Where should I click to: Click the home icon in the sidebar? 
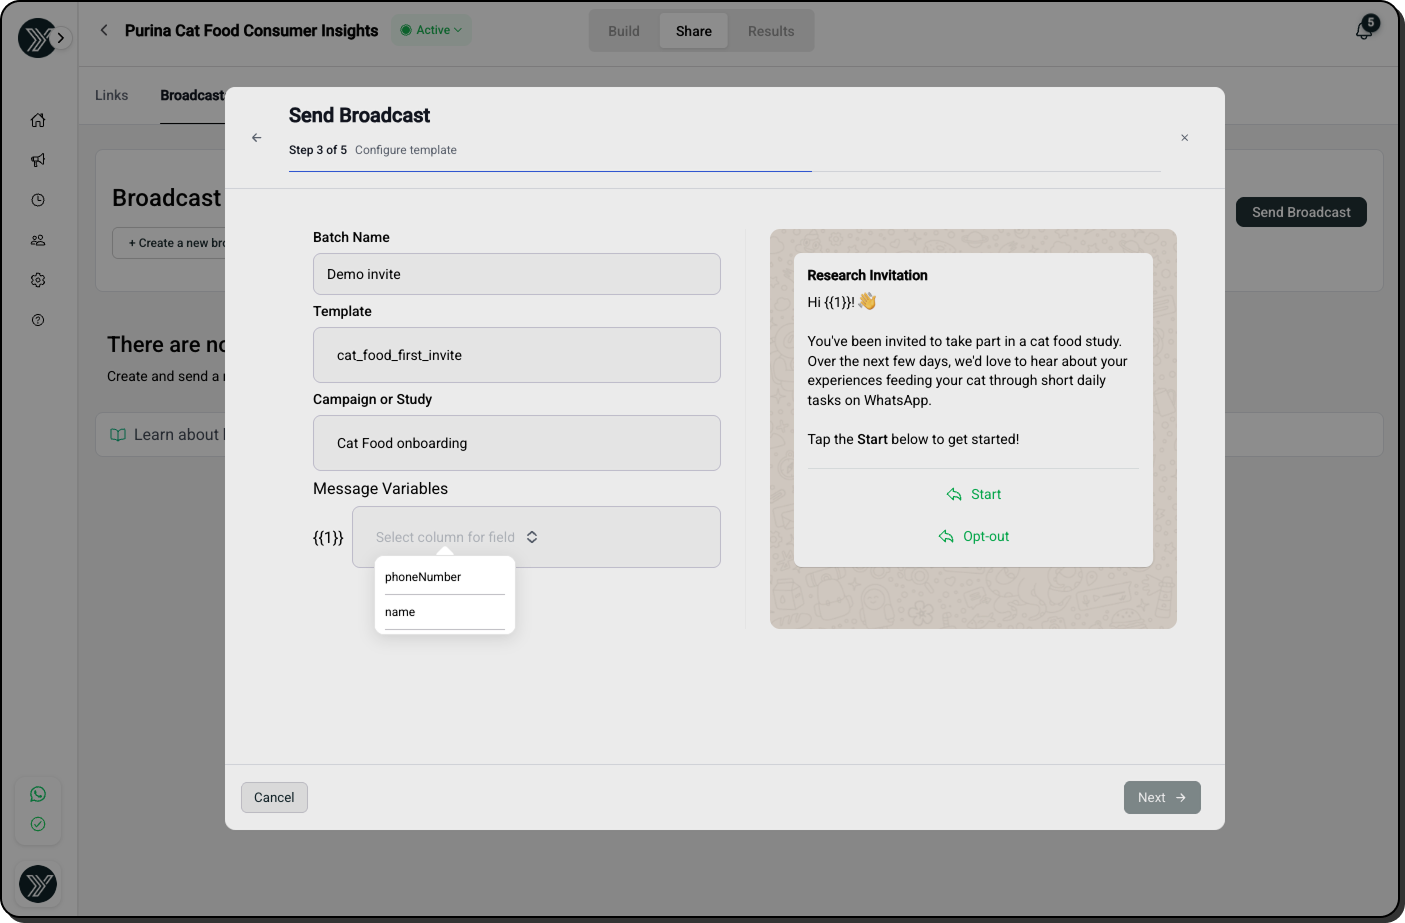38,120
